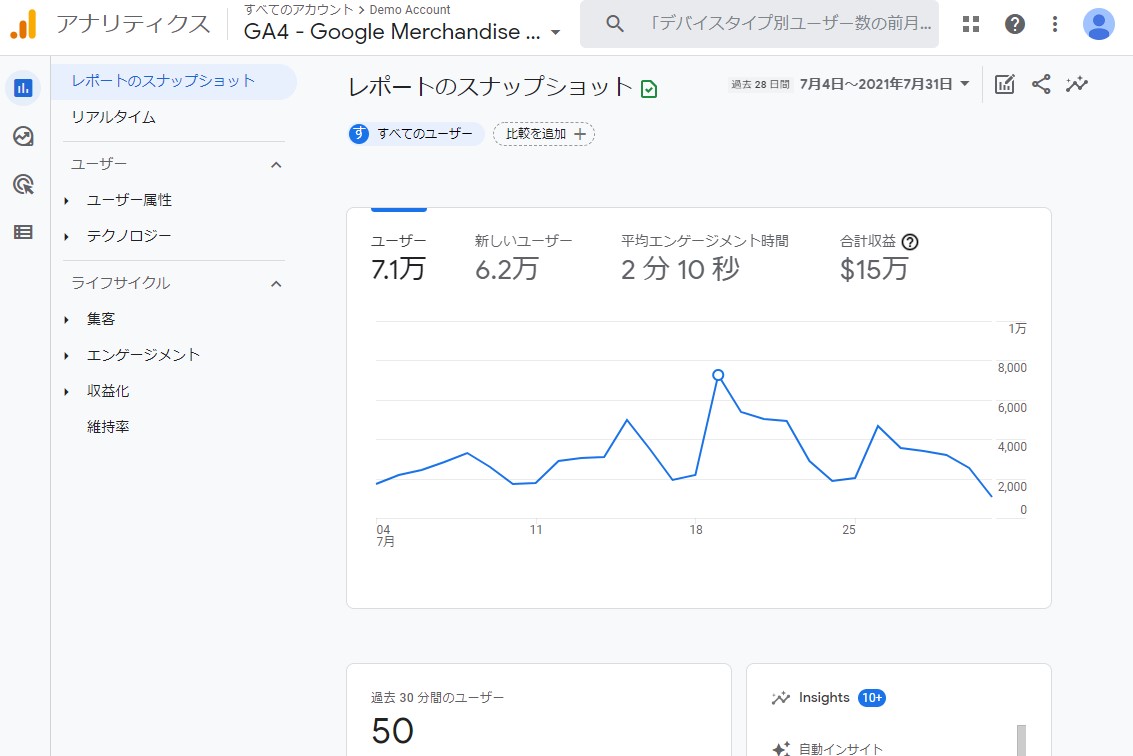
Task: Click the 自動インサイト sparkle icon
Action: pyautogui.click(x=781, y=749)
